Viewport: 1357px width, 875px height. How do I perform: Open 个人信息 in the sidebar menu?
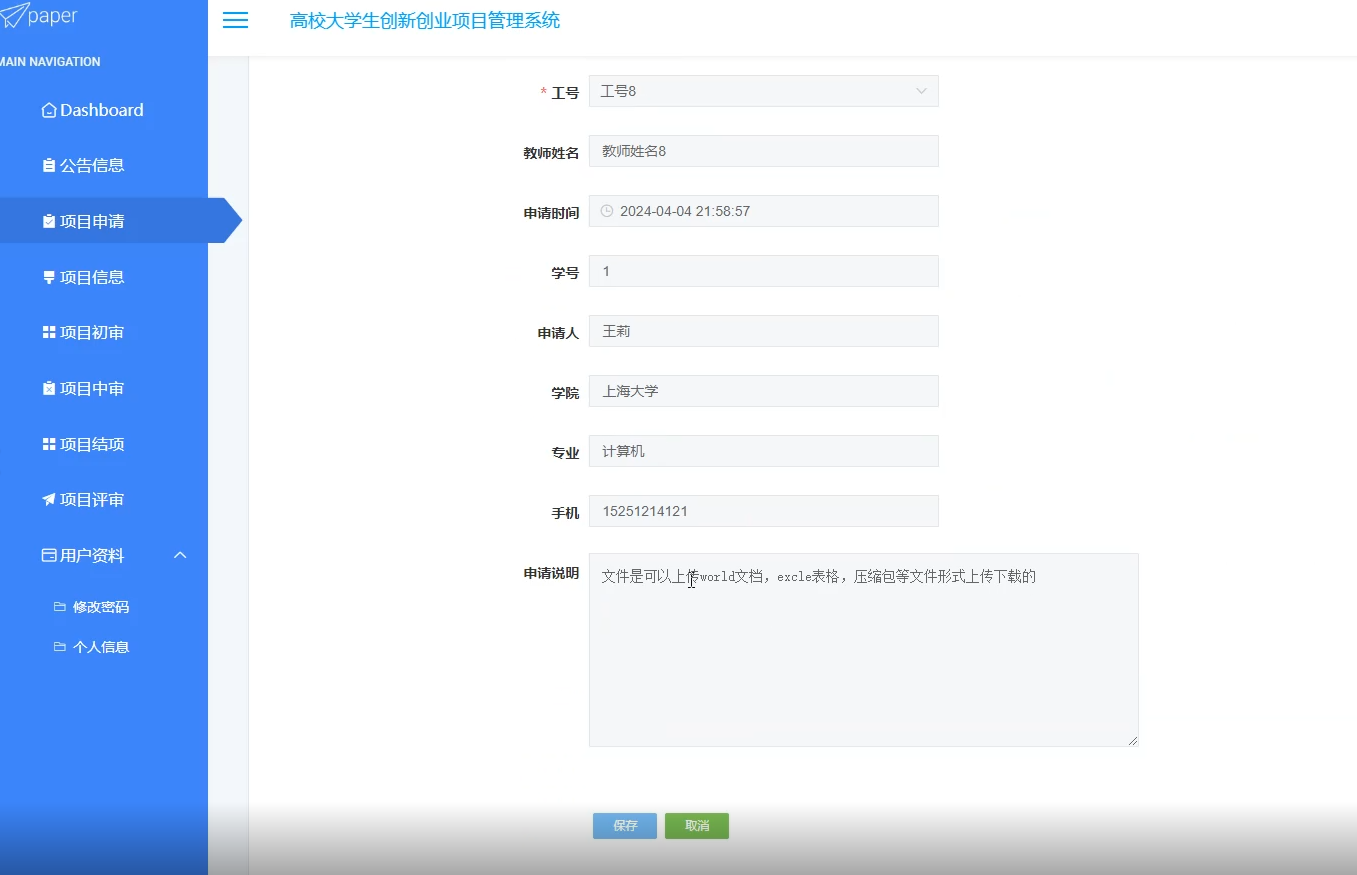[100, 646]
